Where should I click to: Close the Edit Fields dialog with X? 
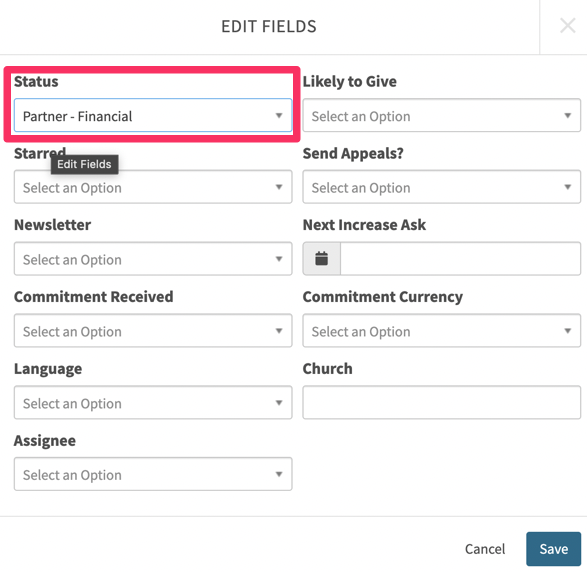[x=567, y=26]
